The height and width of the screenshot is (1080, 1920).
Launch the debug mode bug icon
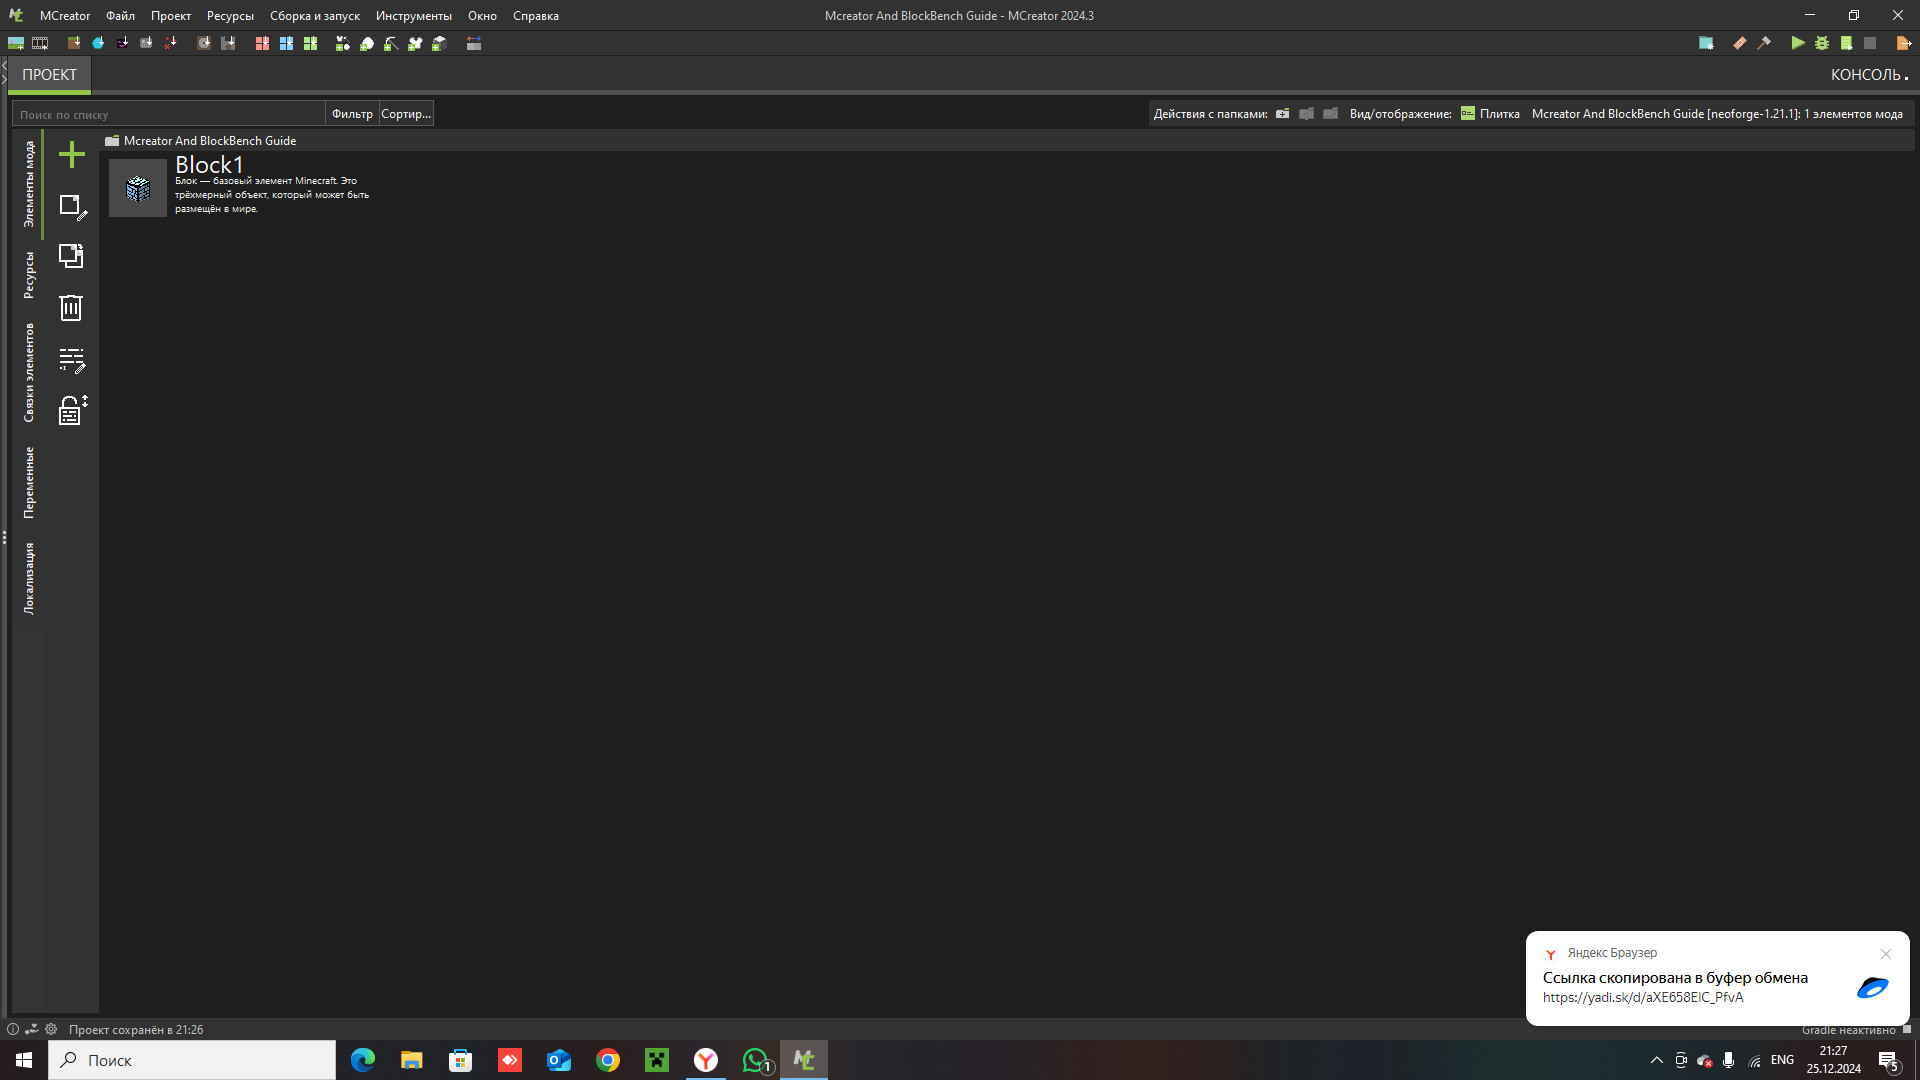(1822, 43)
